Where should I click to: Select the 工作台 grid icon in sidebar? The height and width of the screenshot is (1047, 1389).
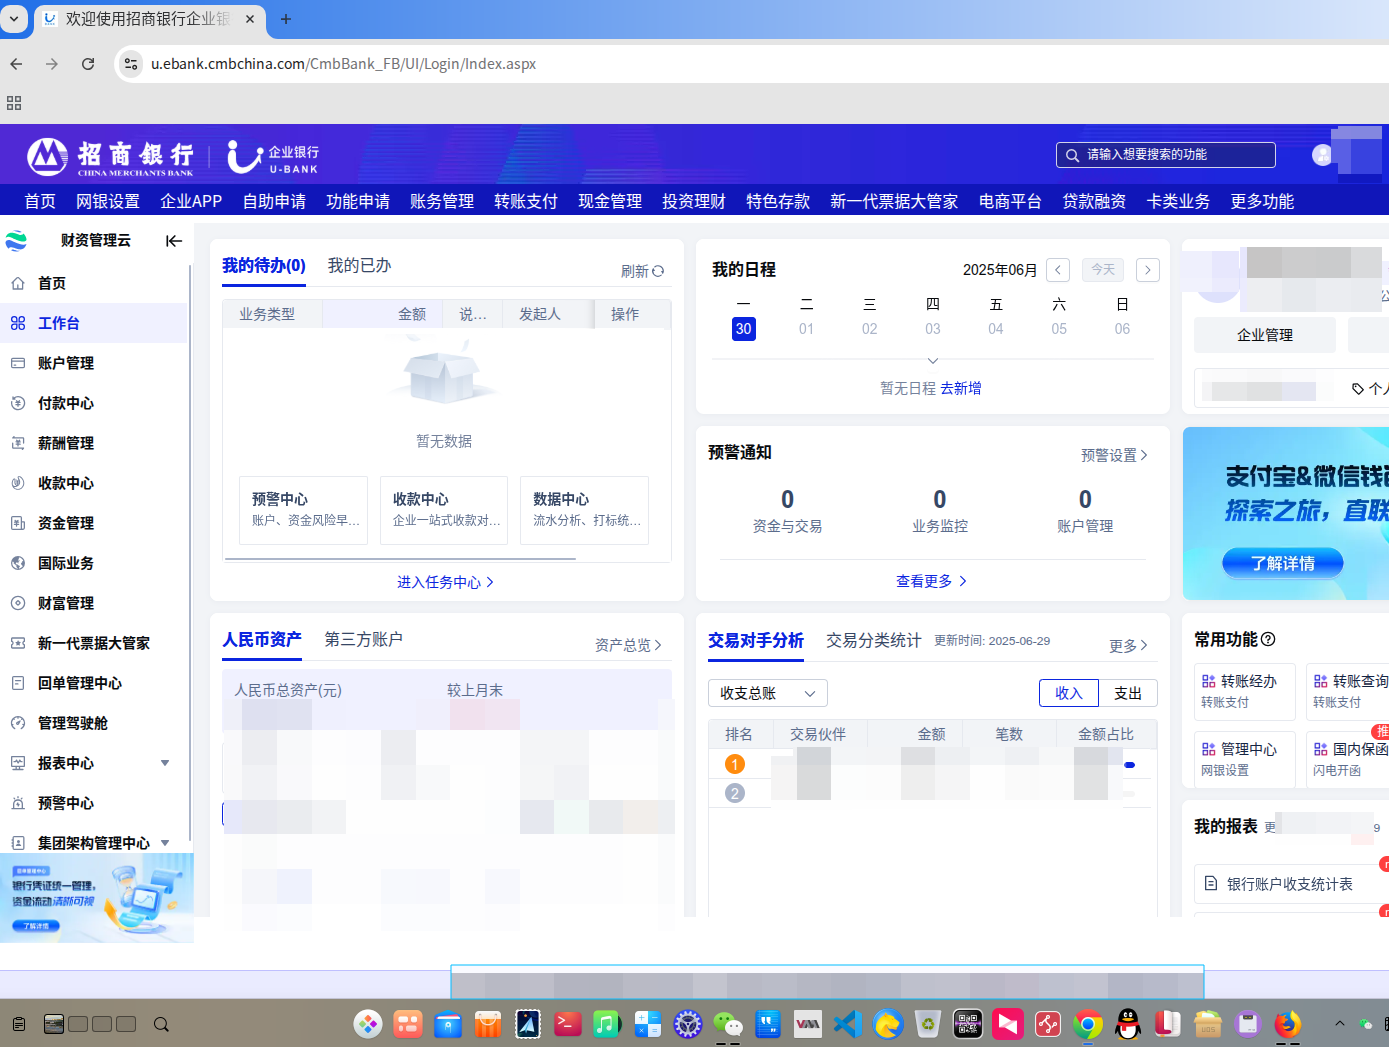pyautogui.click(x=18, y=323)
